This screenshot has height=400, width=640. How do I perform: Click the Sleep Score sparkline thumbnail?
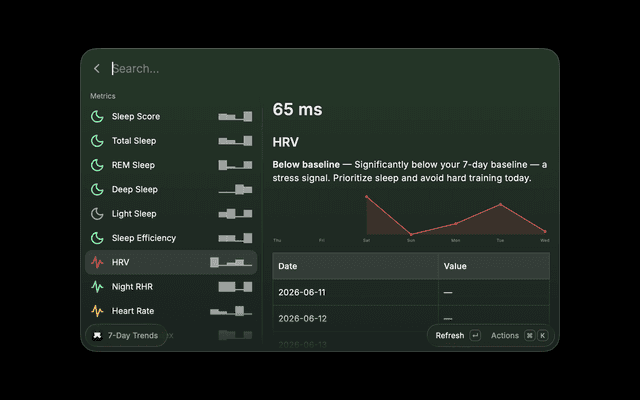click(x=235, y=116)
